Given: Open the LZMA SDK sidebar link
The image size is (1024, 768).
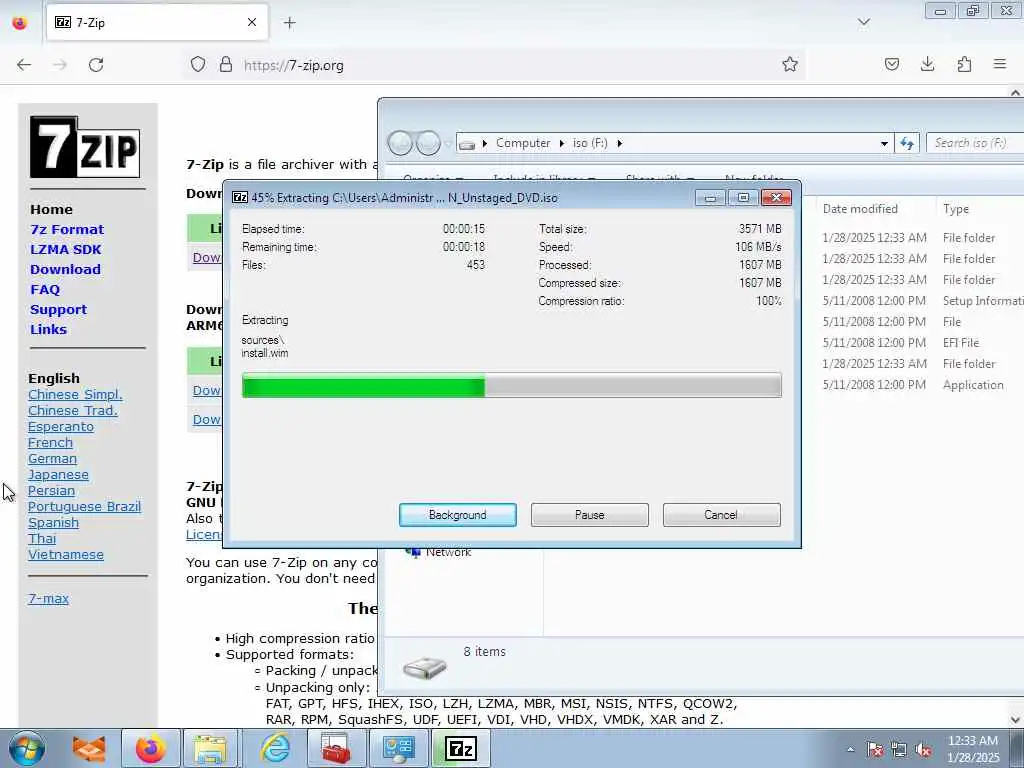Looking at the screenshot, I should coord(65,249).
